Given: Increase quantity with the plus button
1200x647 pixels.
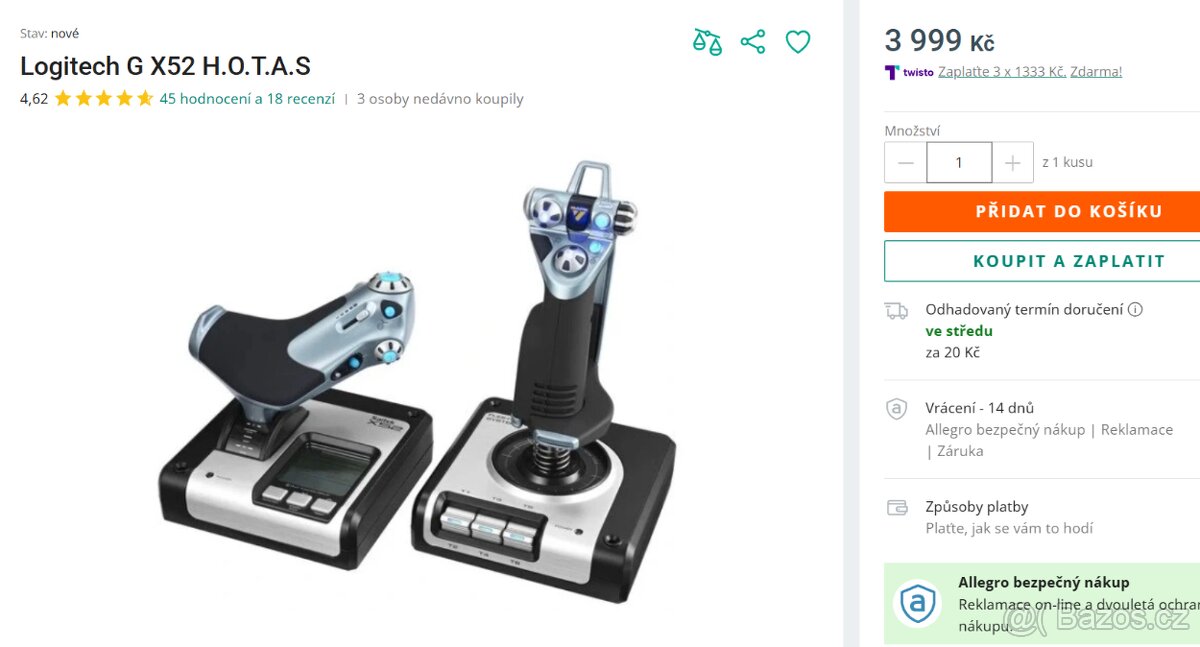Looking at the screenshot, I should (1013, 162).
